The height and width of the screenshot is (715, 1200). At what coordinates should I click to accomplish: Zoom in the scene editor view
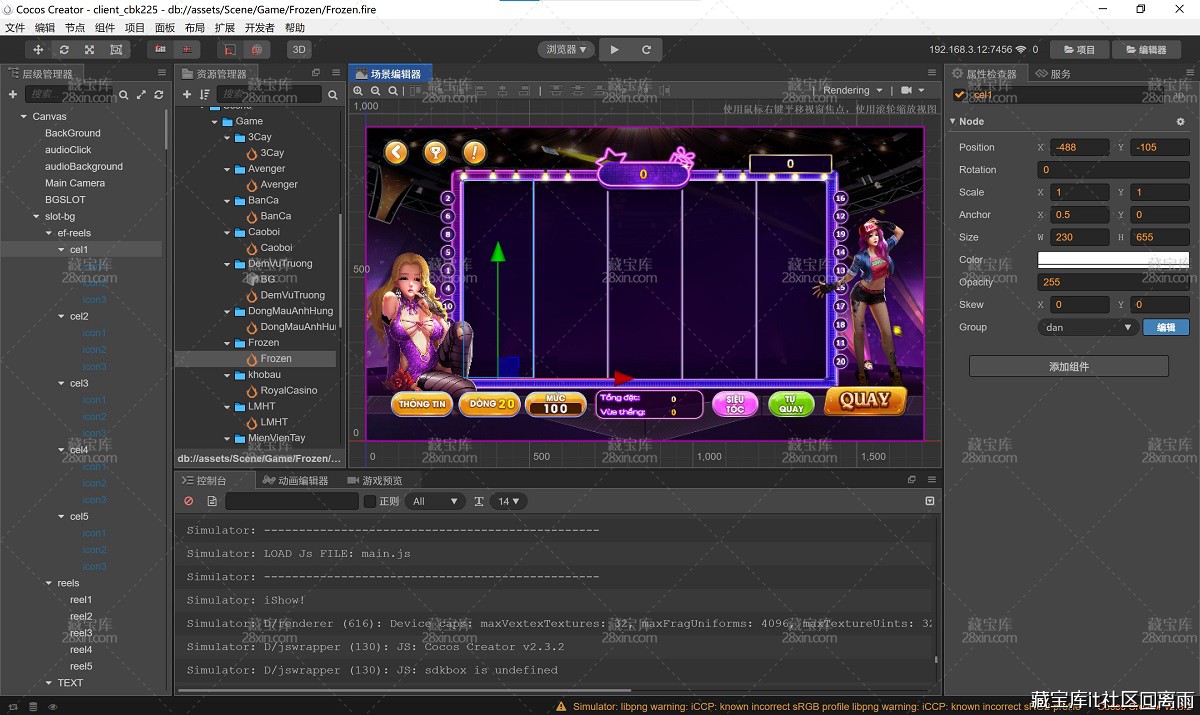[358, 90]
